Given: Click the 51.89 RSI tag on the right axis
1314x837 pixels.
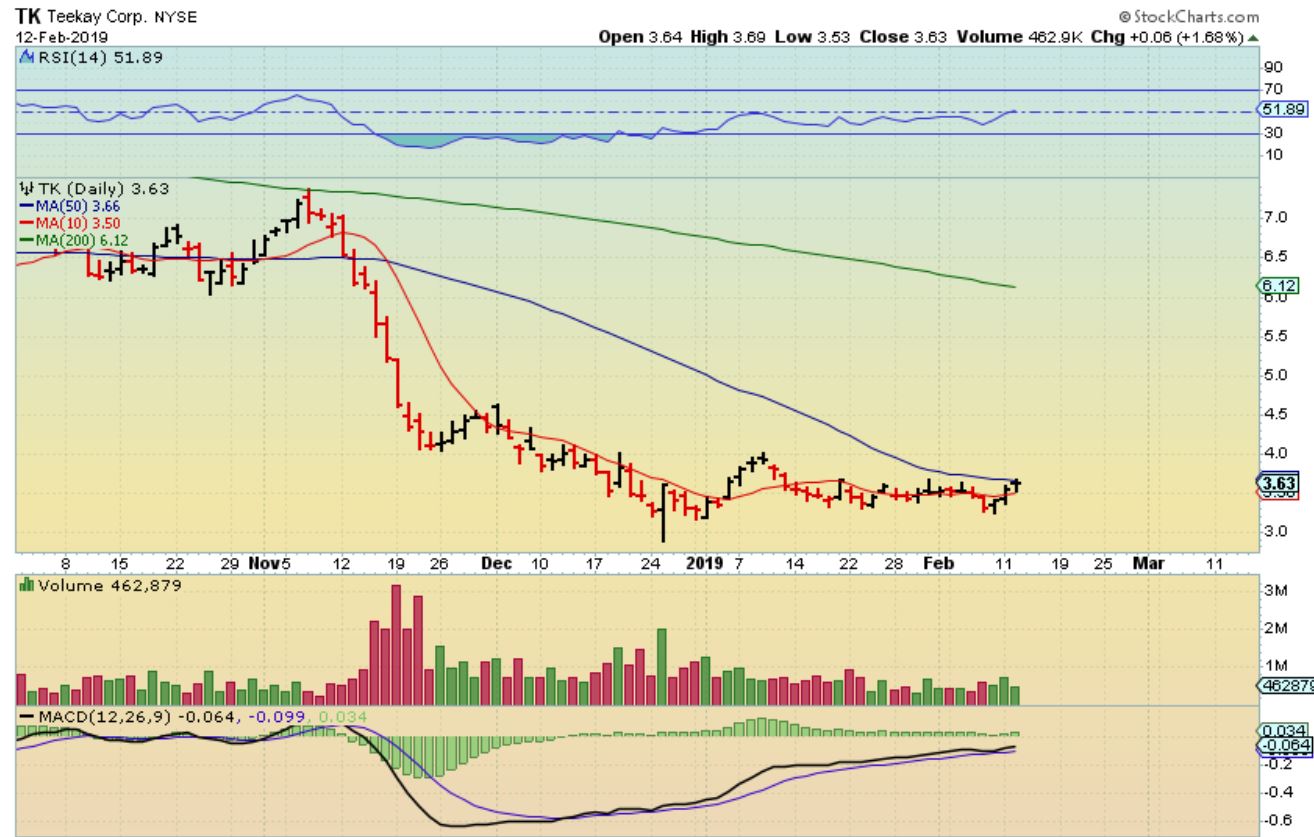Looking at the screenshot, I should point(1280,109).
